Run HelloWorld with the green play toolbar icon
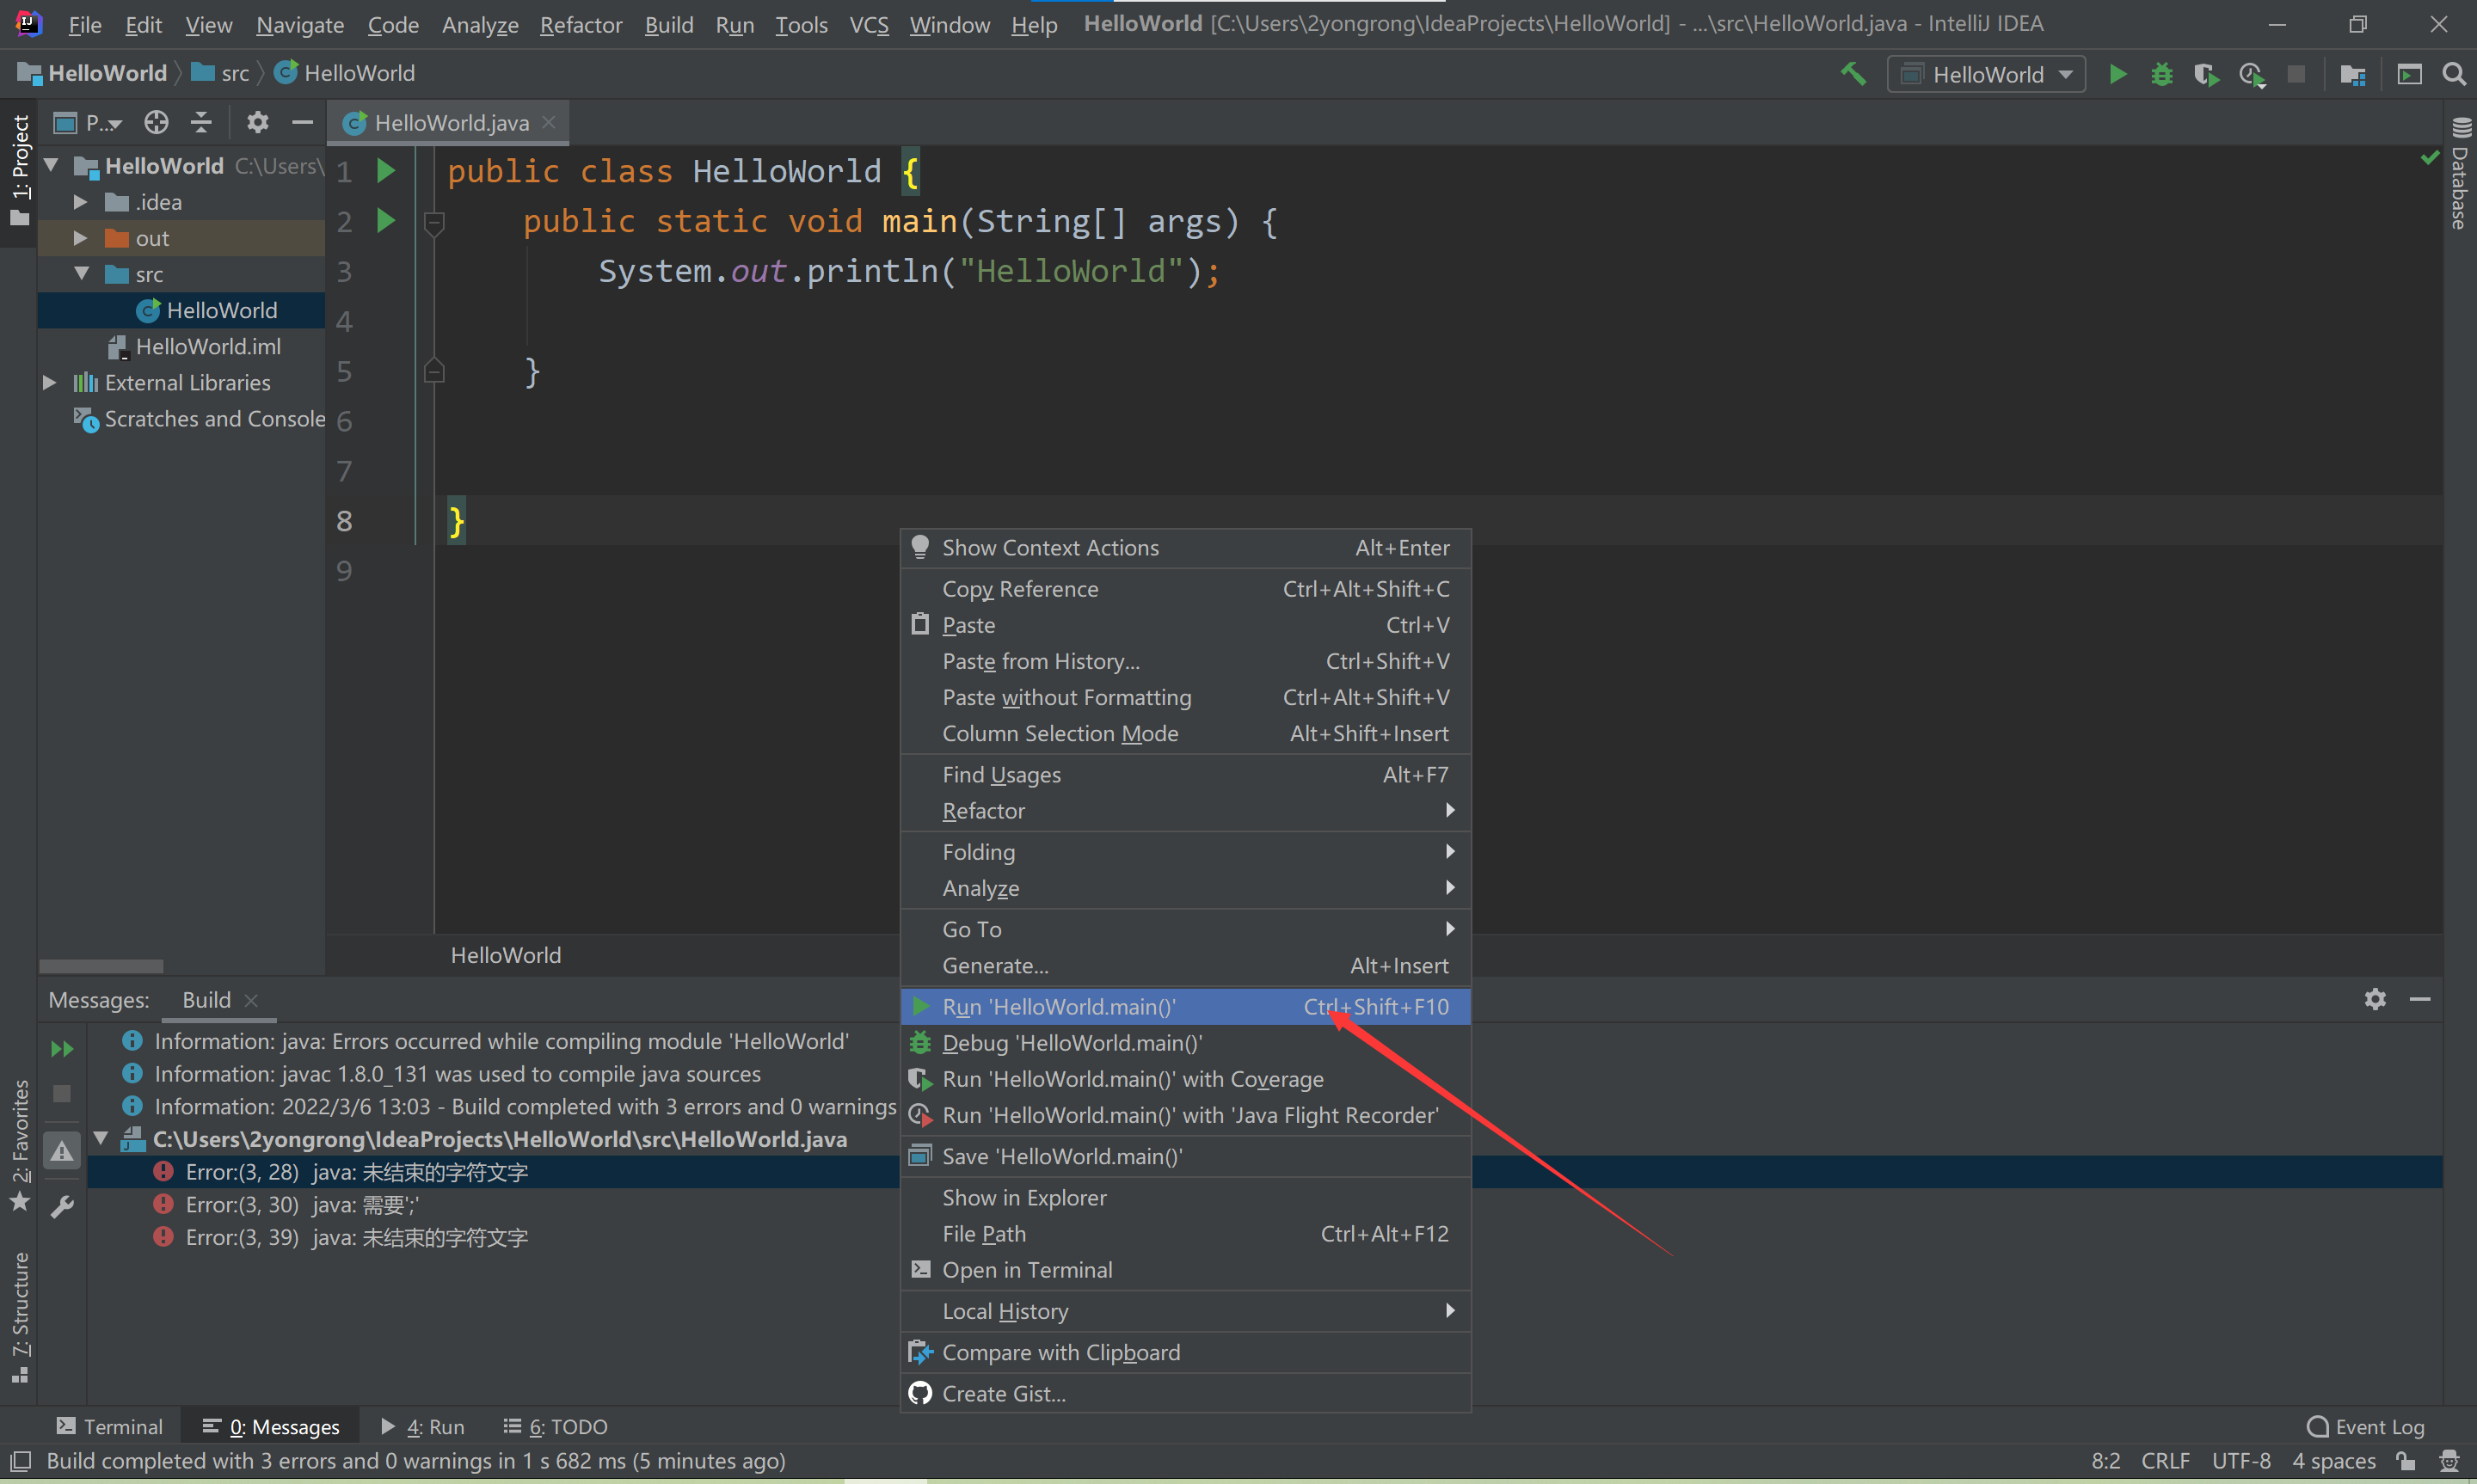2477x1484 pixels. (2118, 73)
